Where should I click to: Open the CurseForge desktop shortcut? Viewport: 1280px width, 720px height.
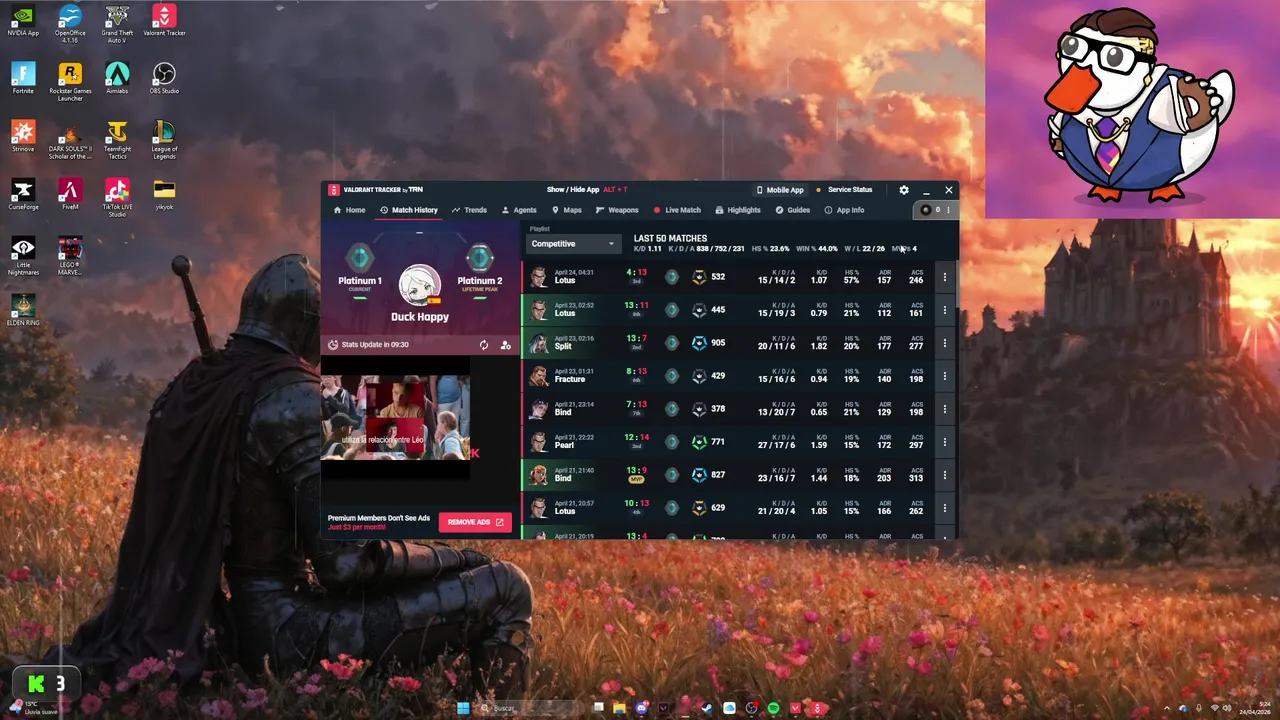click(23, 195)
